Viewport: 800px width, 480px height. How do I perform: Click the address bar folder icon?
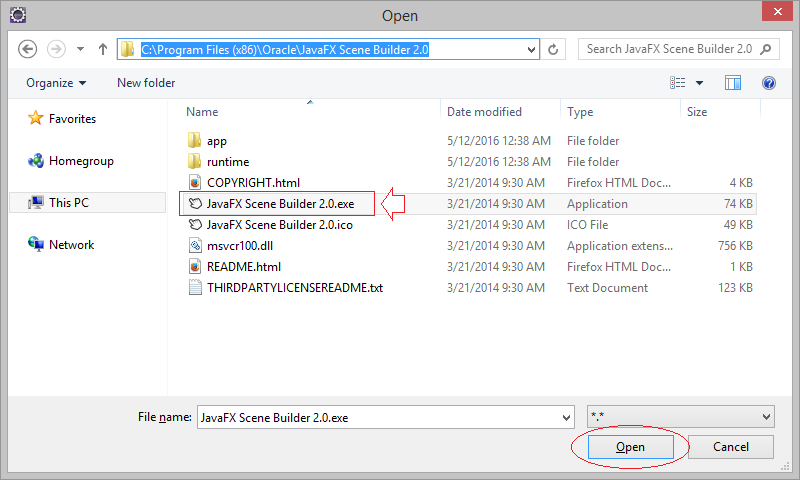(x=128, y=49)
